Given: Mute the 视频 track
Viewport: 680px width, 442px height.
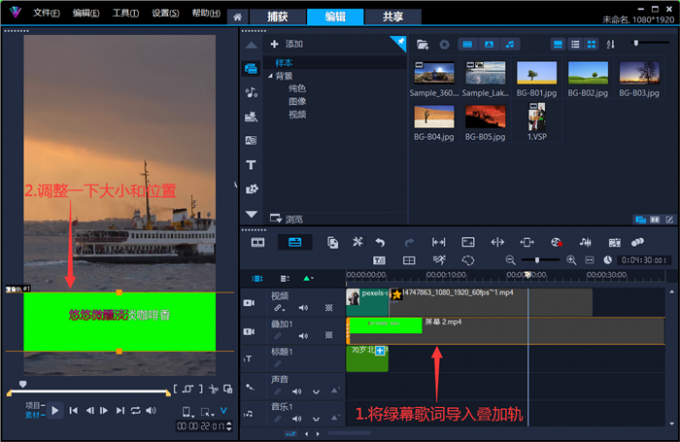Looking at the screenshot, I should pyautogui.click(x=303, y=308).
